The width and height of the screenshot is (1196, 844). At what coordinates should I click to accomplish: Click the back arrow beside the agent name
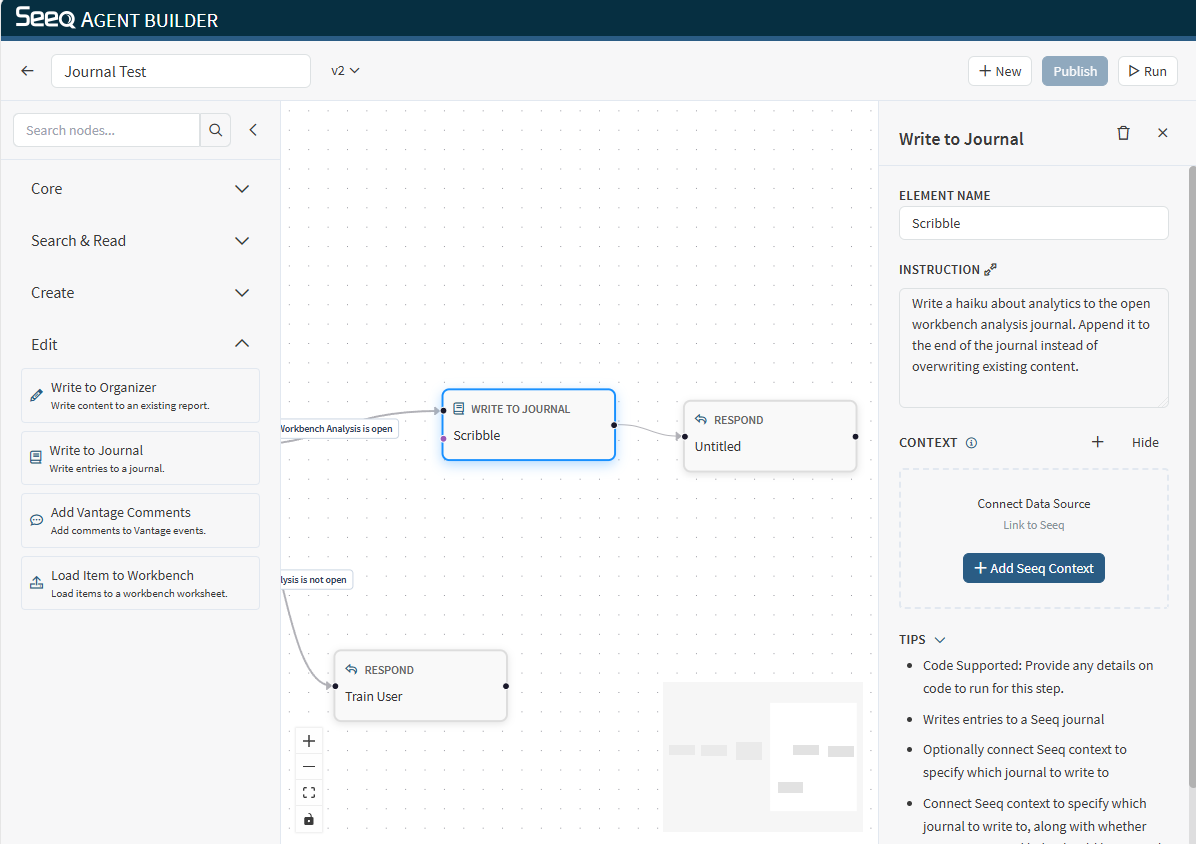click(27, 71)
